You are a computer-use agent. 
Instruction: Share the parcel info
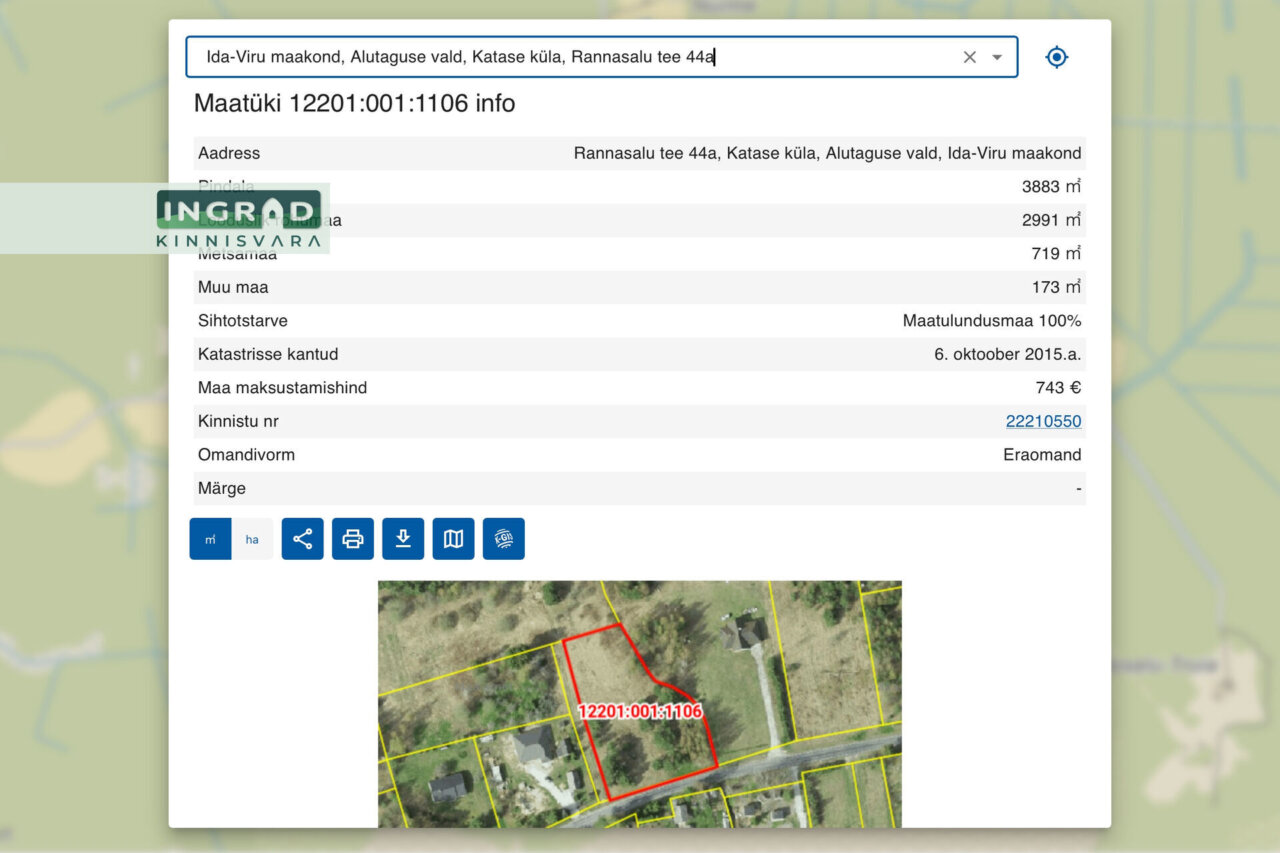point(303,539)
